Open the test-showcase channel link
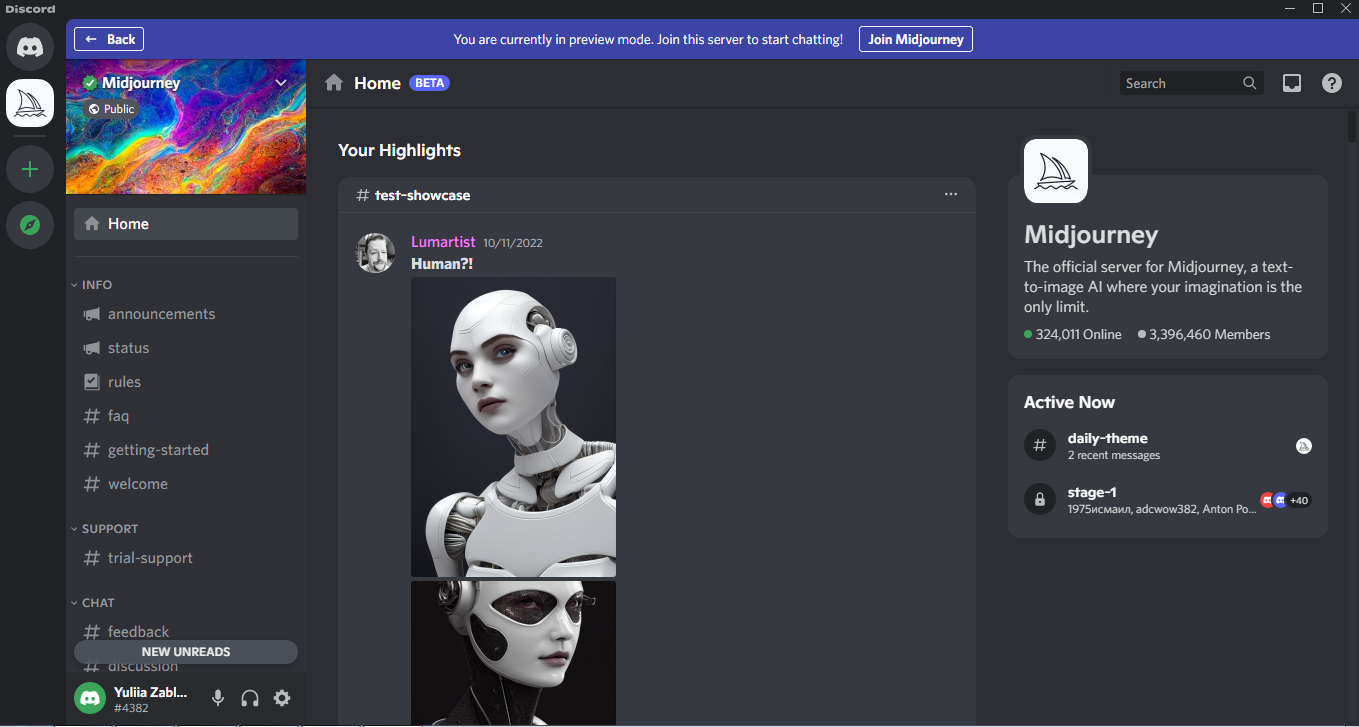This screenshot has height=727, width=1359. coord(422,195)
